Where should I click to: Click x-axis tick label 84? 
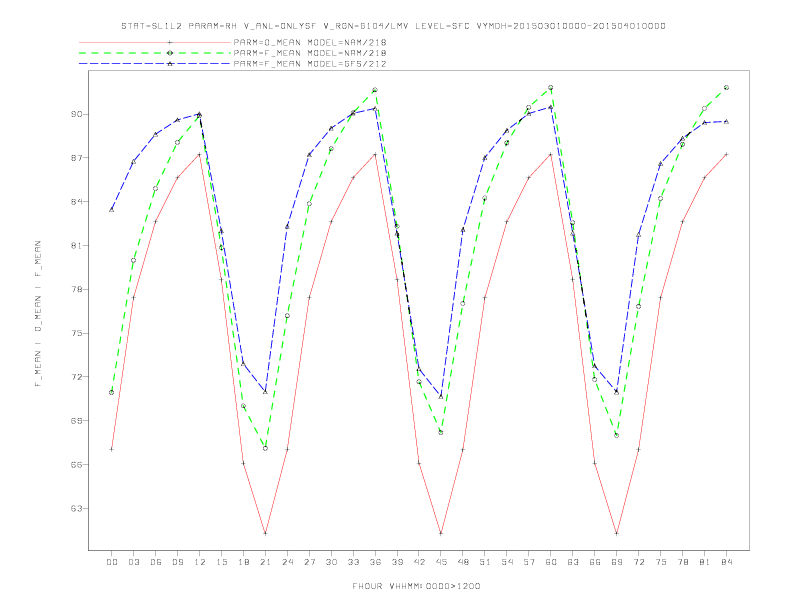click(727, 562)
